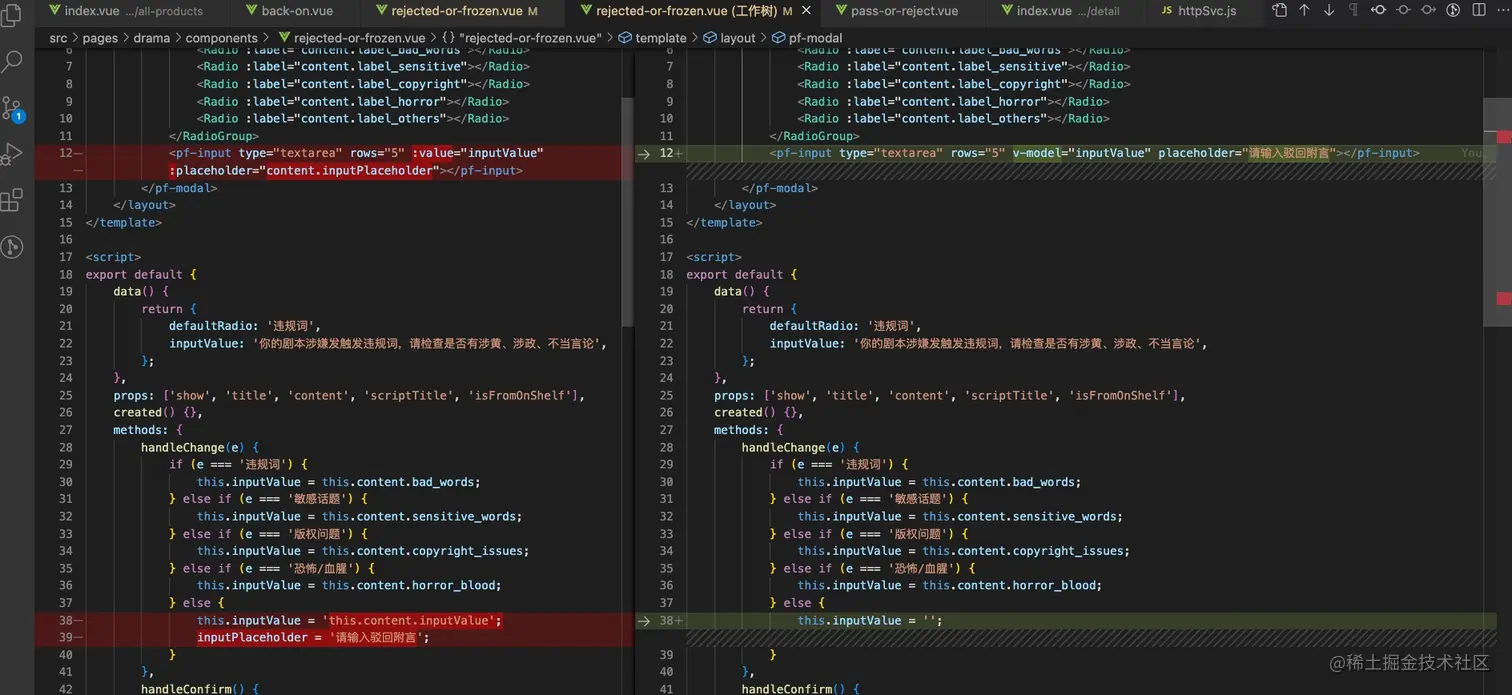1512x695 pixels.
Task: Open next revision commit icon
Action: [x=1428, y=10]
